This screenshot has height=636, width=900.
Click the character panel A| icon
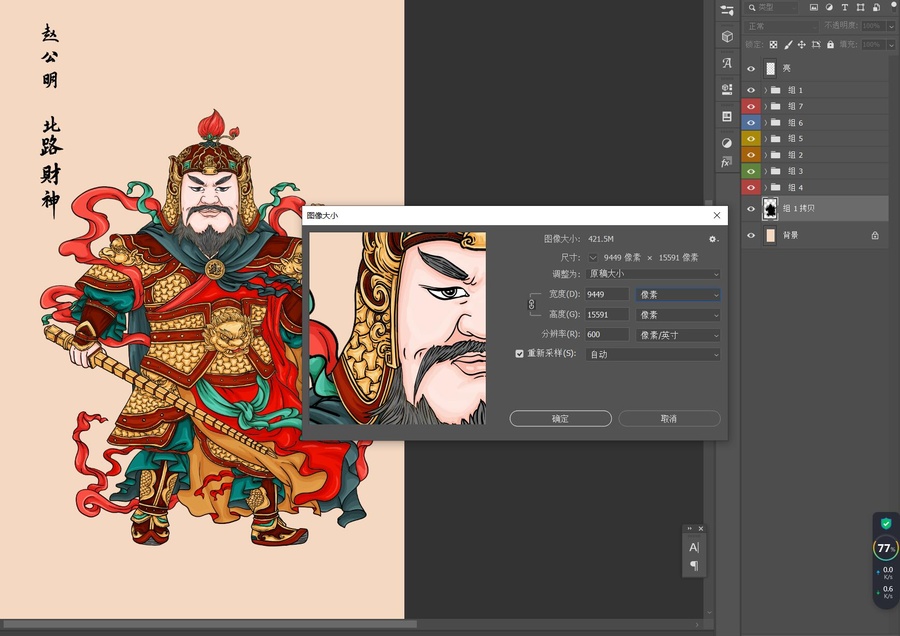coord(694,548)
